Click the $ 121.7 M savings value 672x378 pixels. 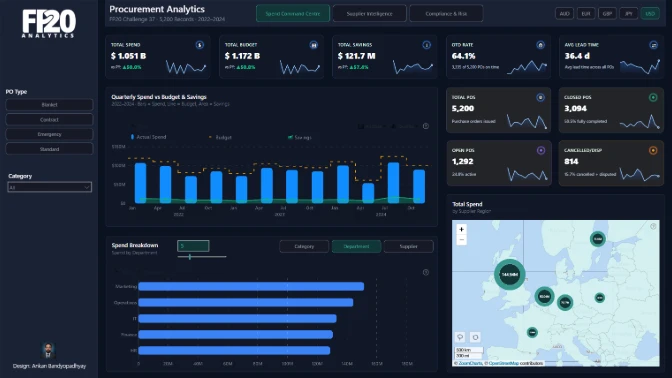coord(356,56)
